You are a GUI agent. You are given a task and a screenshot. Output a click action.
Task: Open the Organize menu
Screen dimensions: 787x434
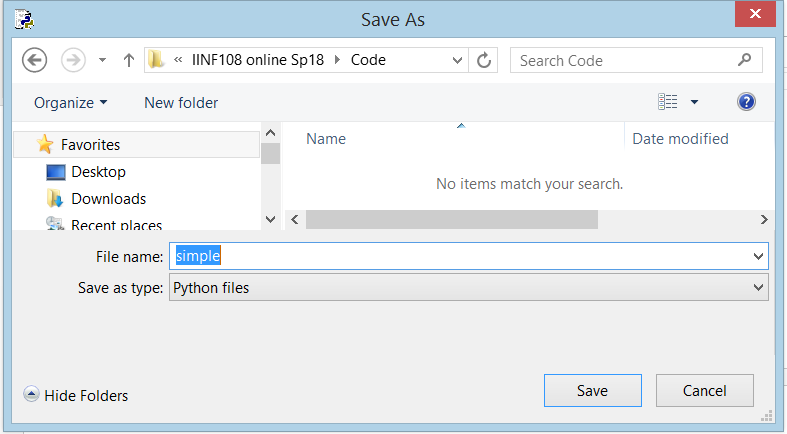coord(71,103)
